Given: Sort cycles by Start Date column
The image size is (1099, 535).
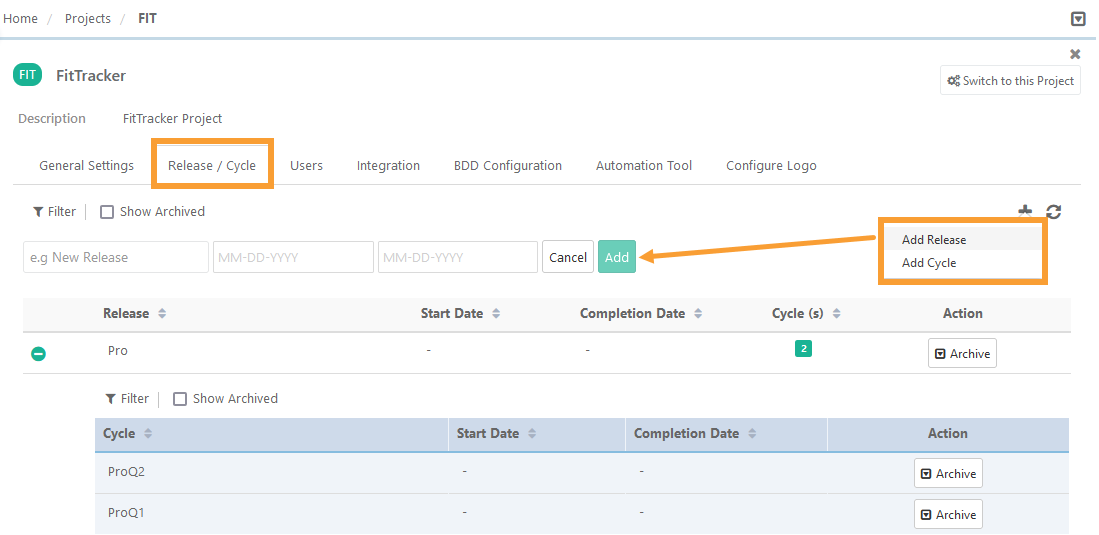Looking at the screenshot, I should (532, 434).
